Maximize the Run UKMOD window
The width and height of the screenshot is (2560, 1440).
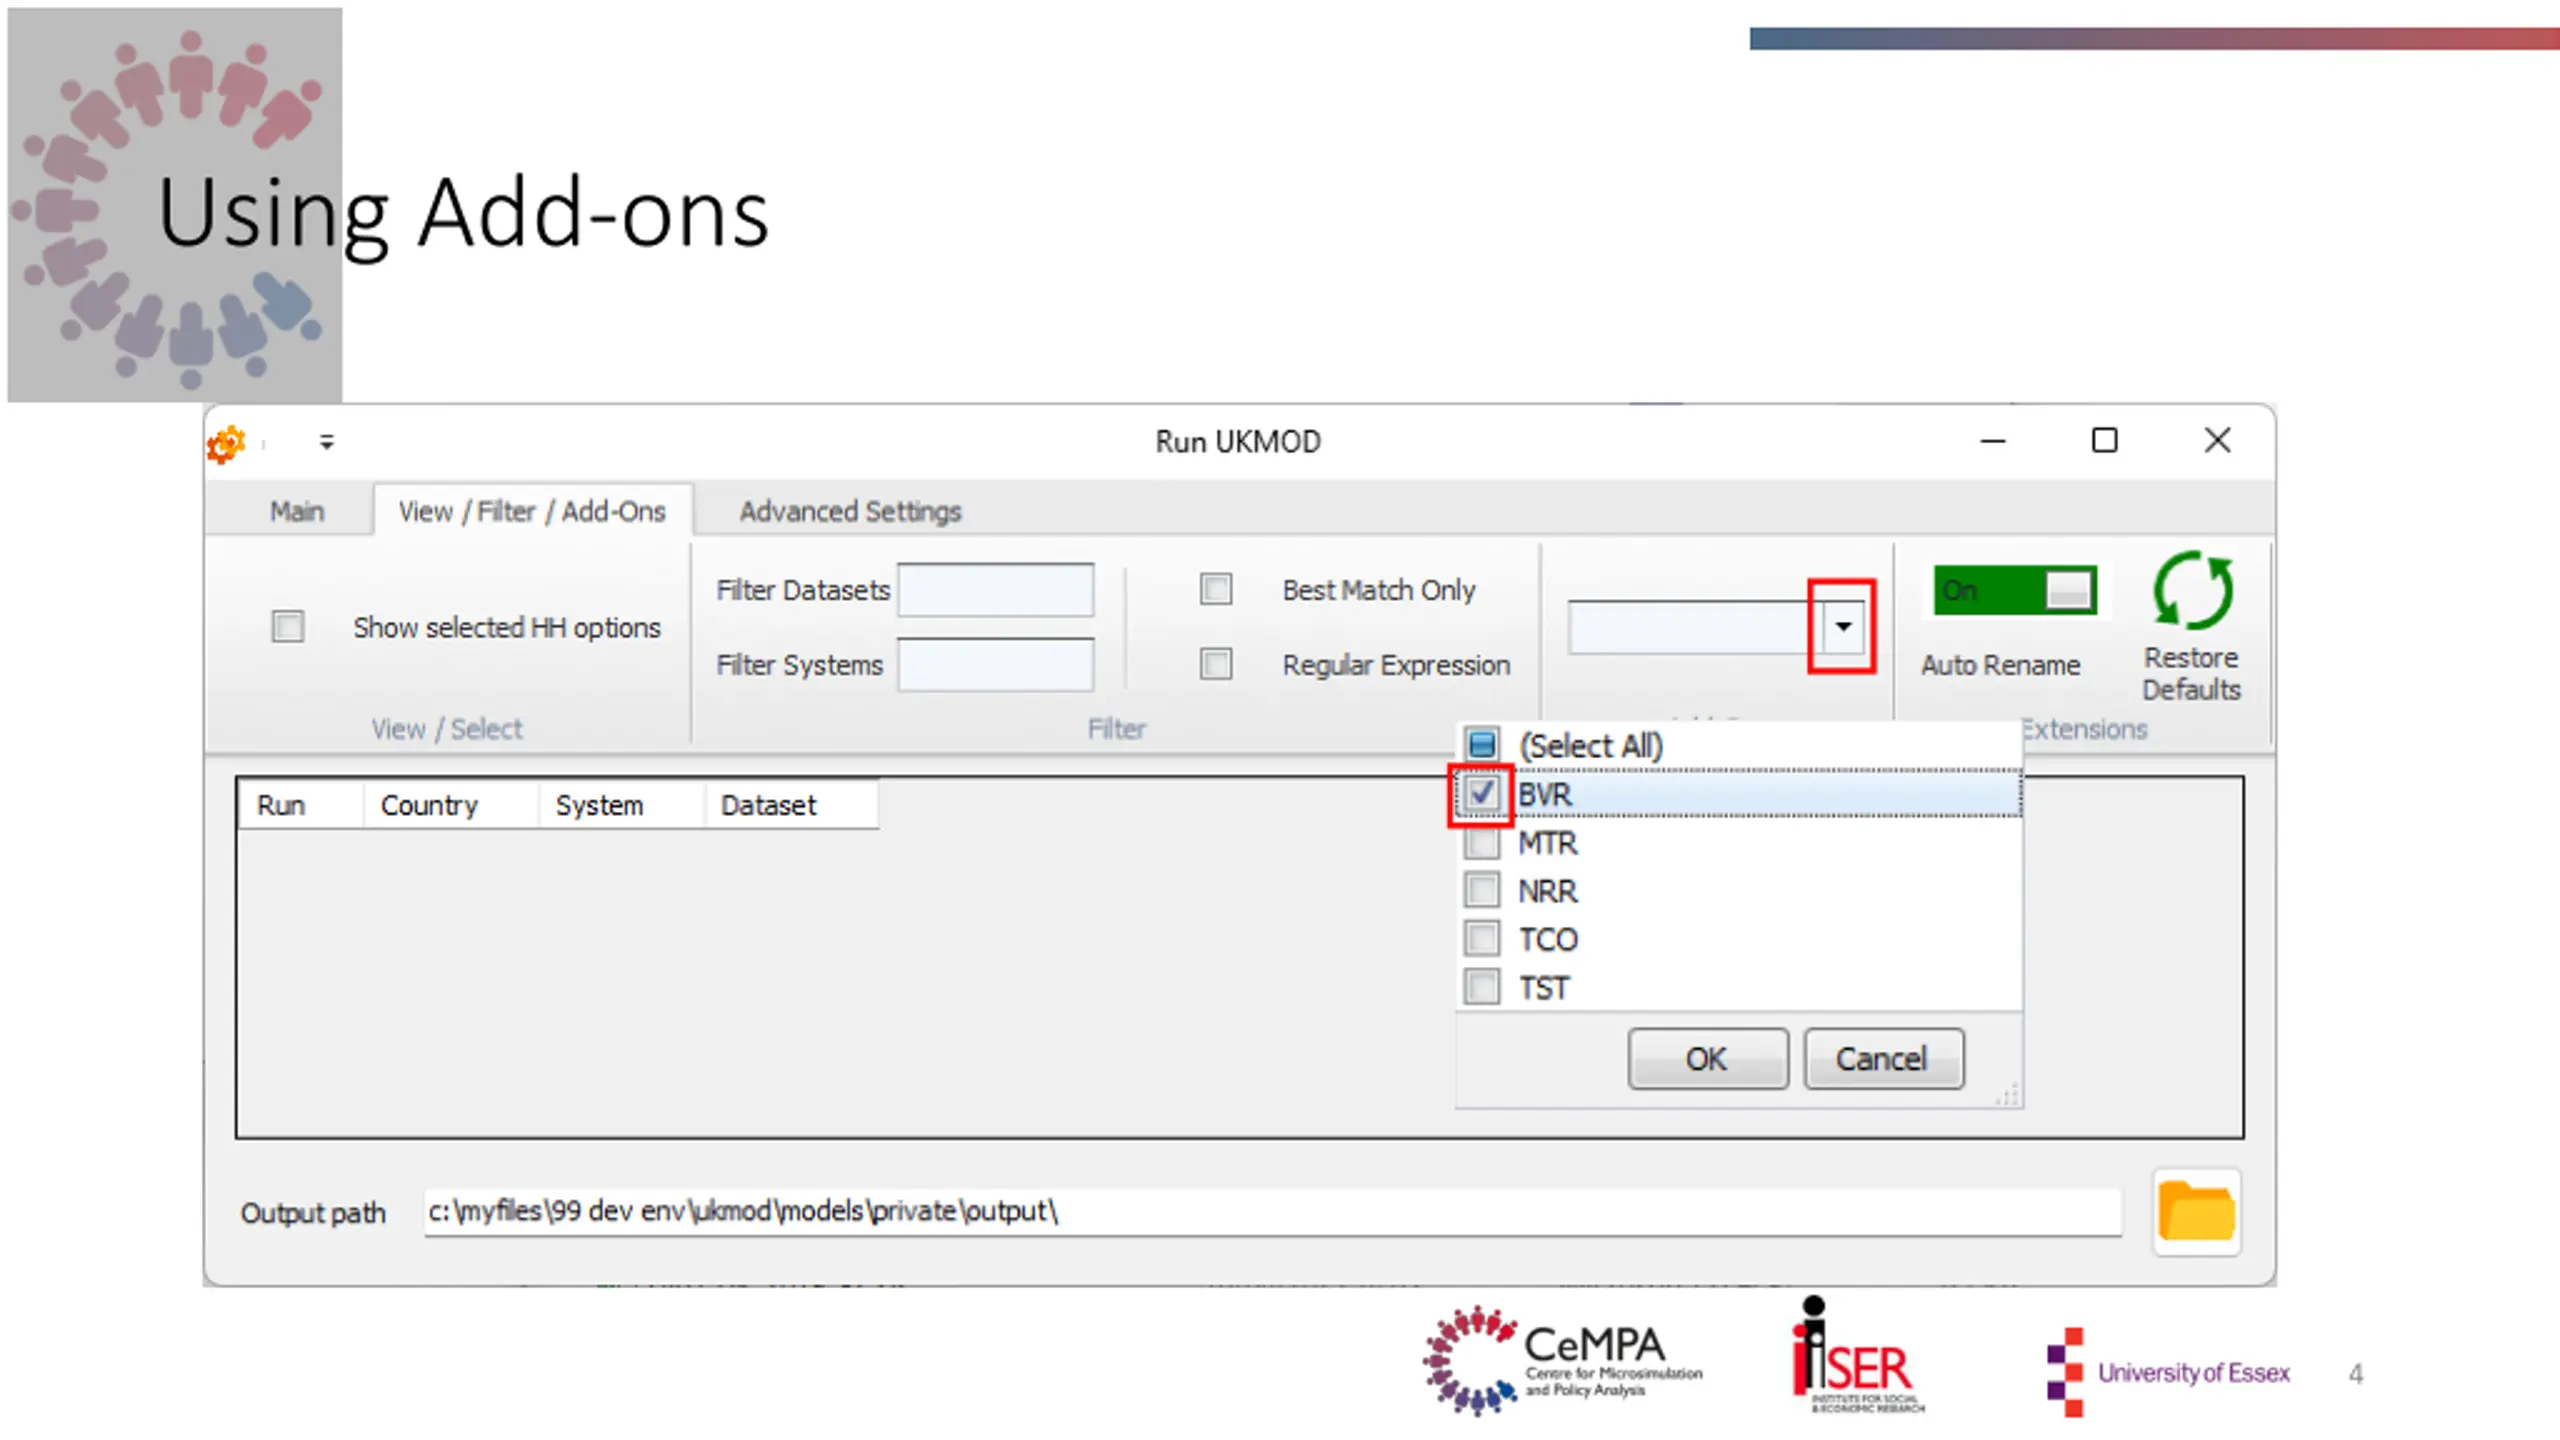(x=2104, y=441)
